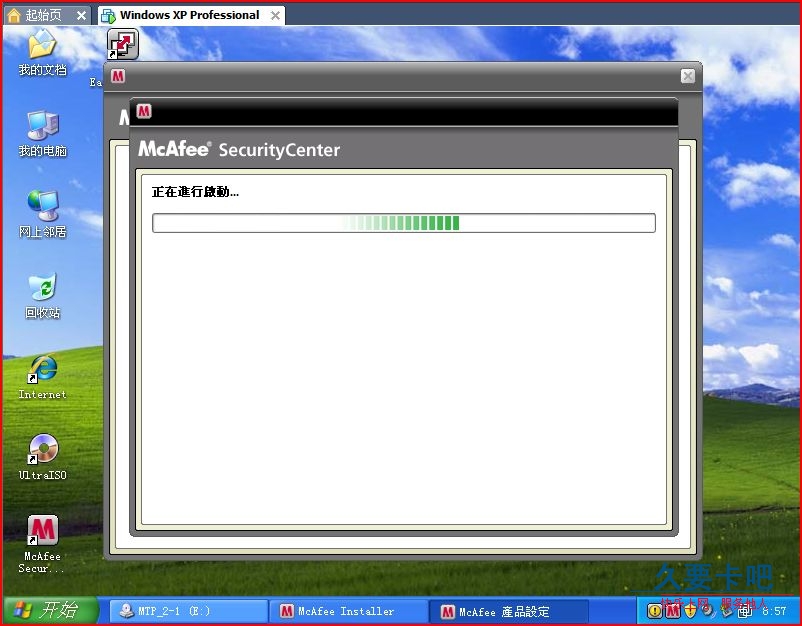Image resolution: width=802 pixels, height=626 pixels.
Task: Click the McAfee SecurityCenter heading text
Action: 239,149
